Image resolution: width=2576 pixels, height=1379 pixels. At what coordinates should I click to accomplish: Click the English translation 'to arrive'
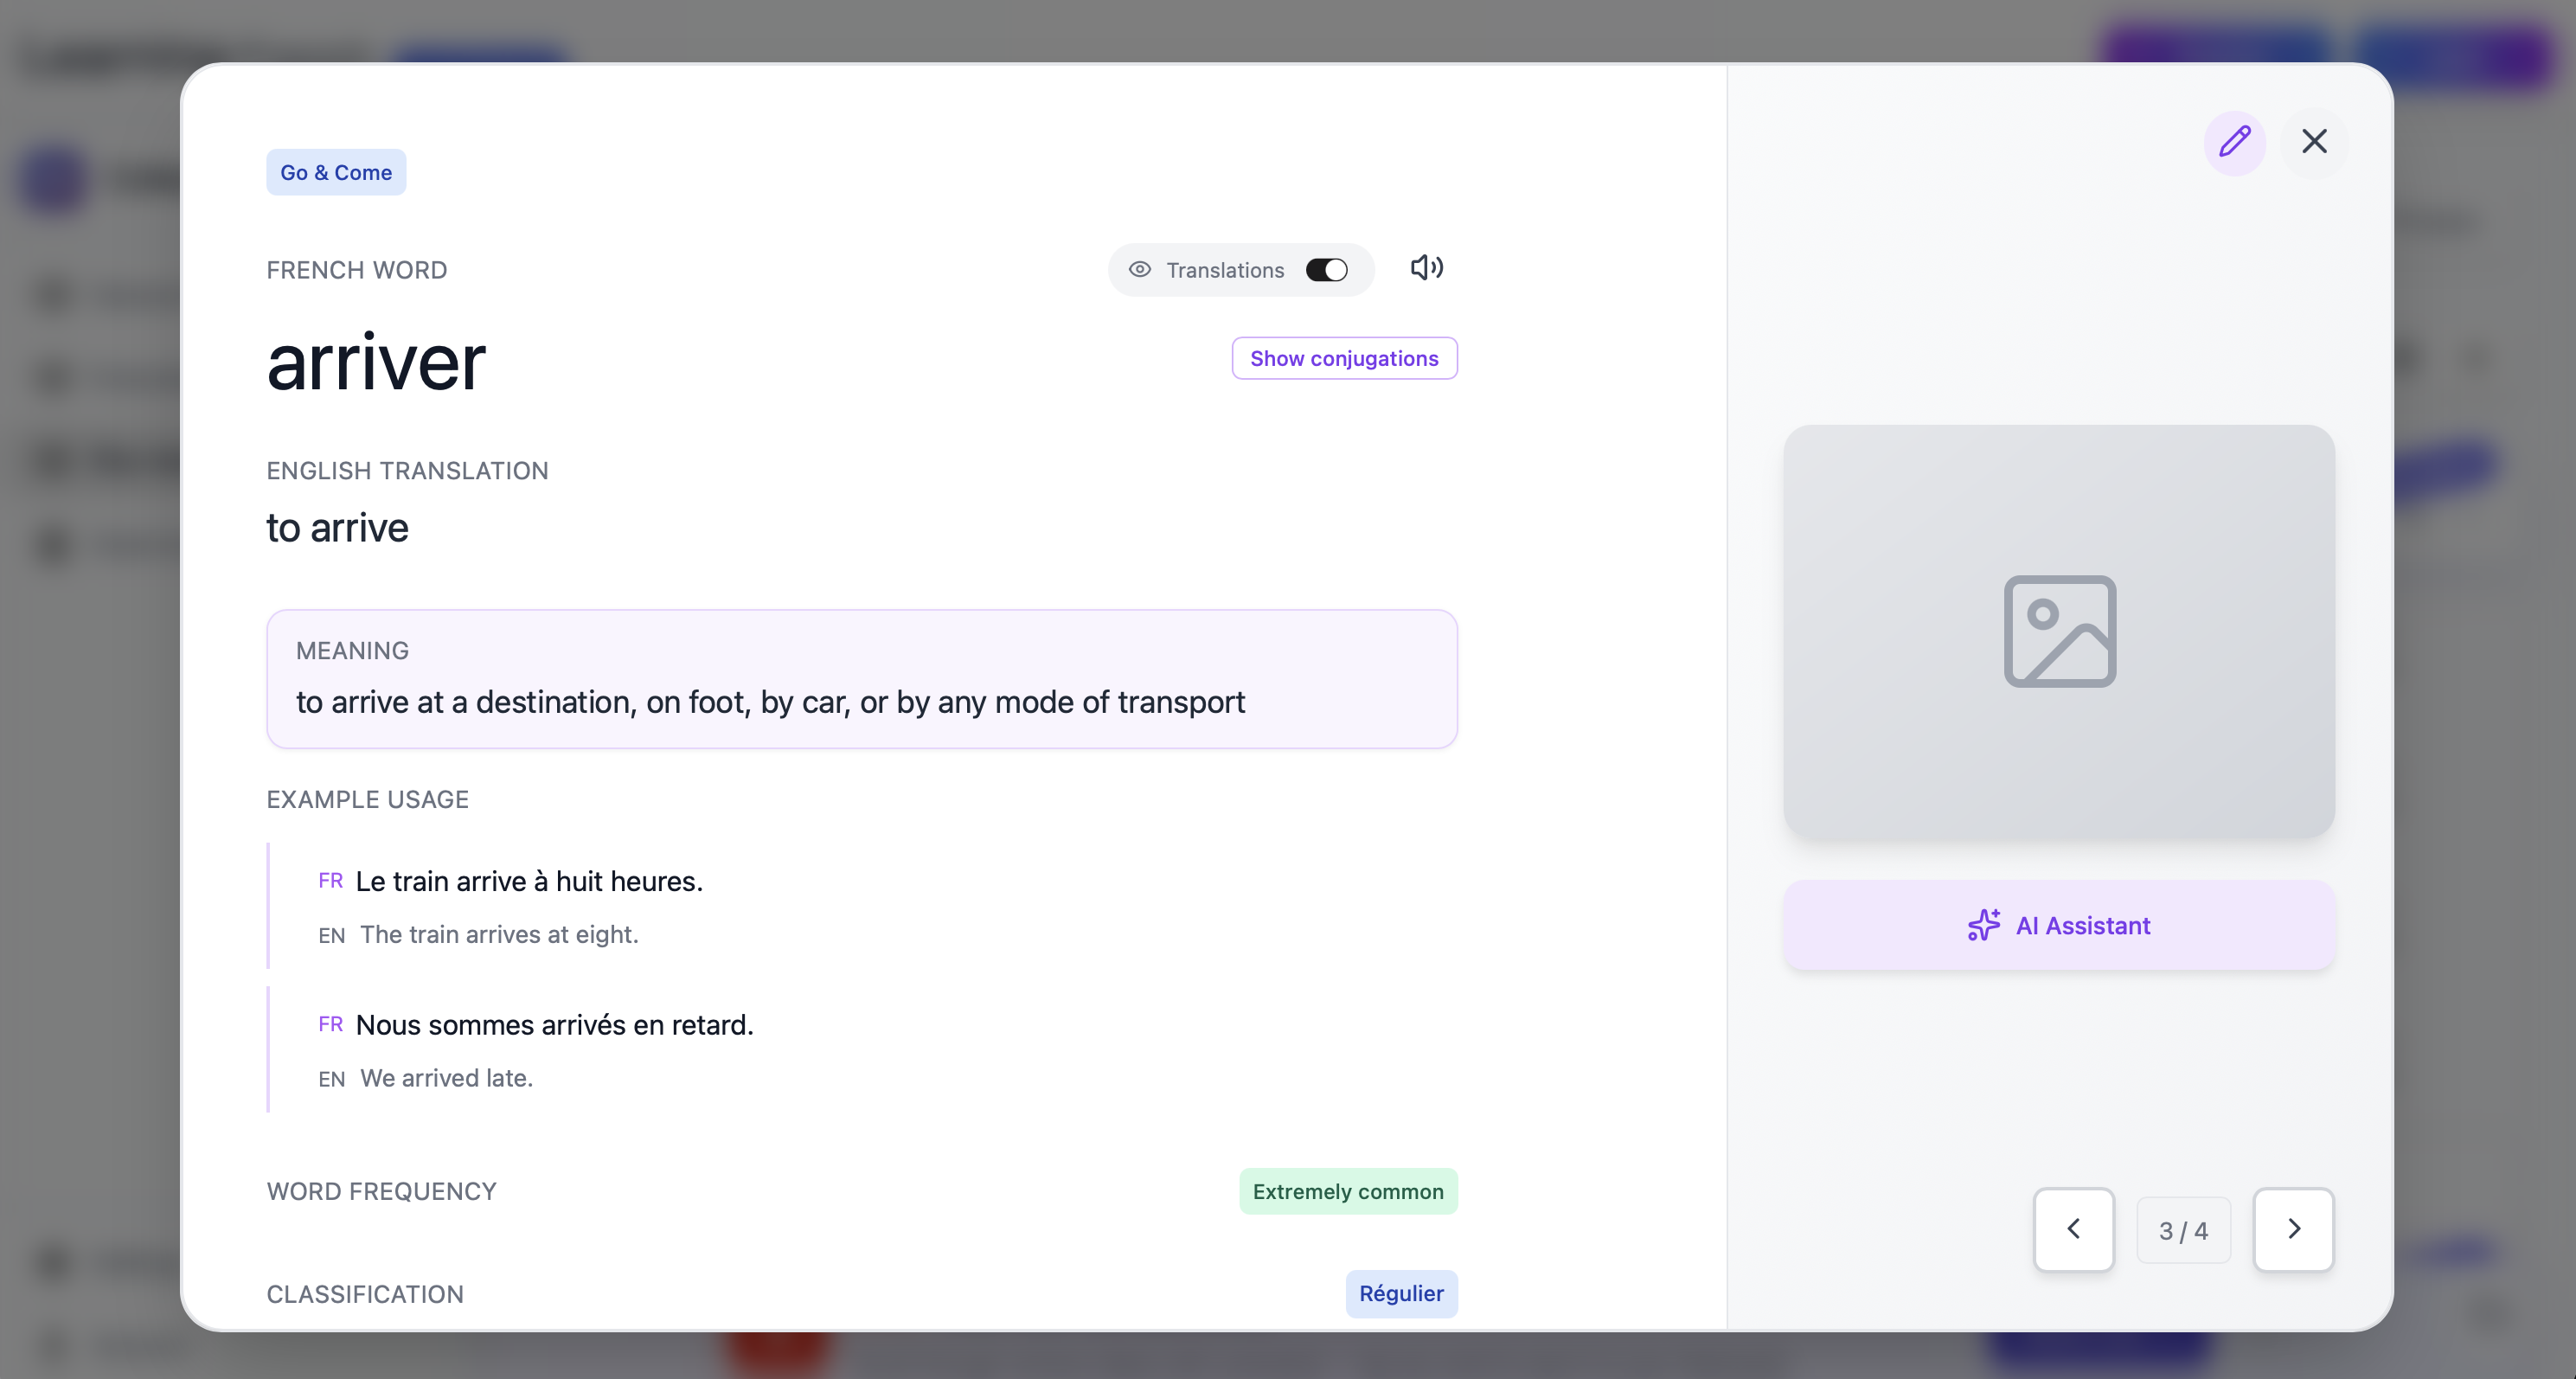[x=338, y=528]
